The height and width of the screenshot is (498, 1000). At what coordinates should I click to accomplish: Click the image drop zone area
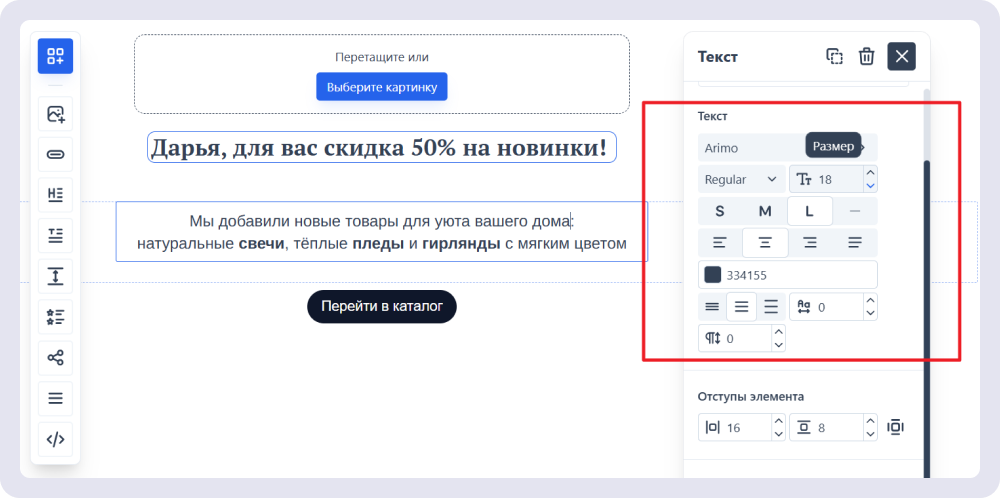[x=382, y=74]
